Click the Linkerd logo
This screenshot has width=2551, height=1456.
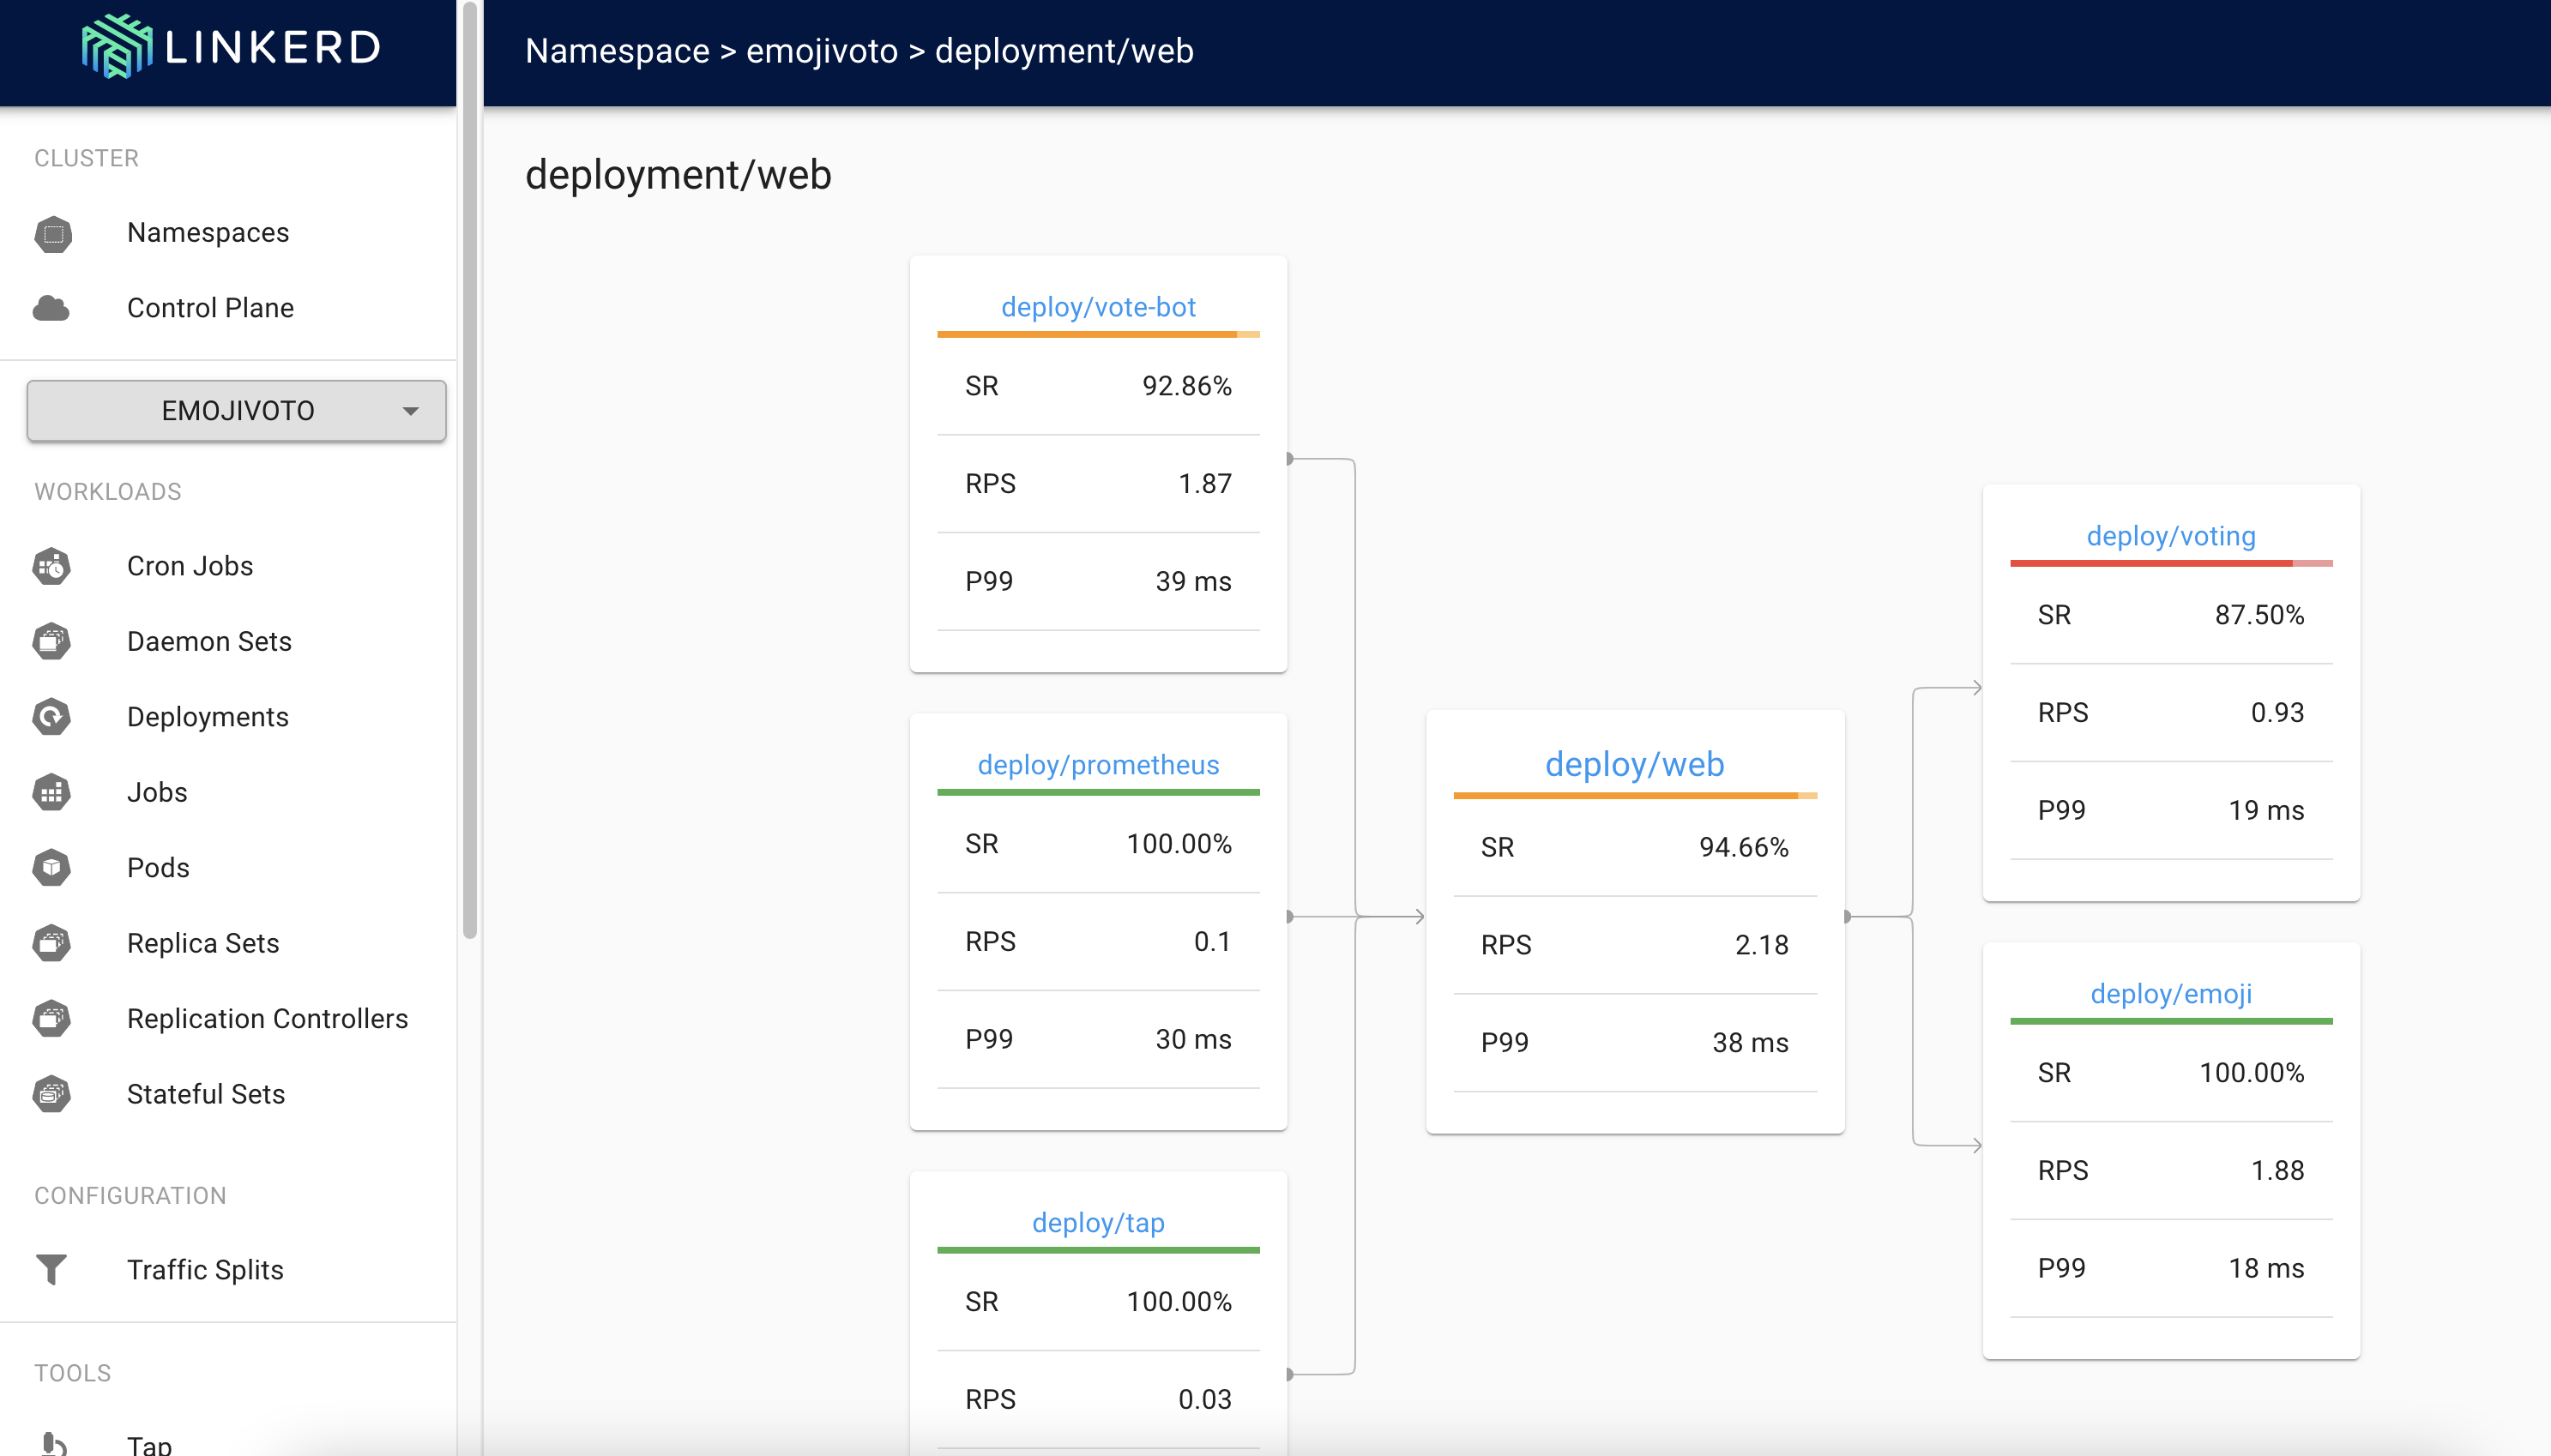pos(231,46)
